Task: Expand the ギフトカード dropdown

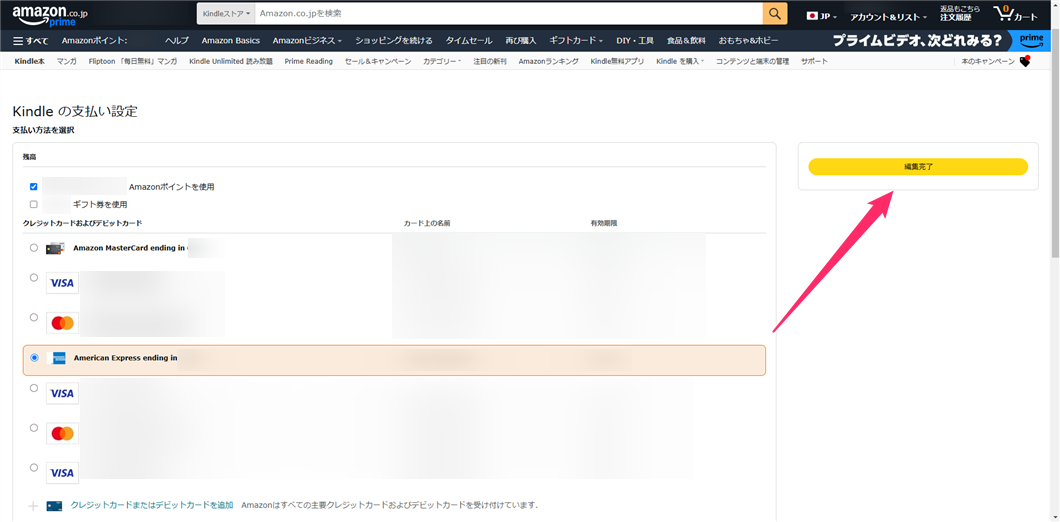Action: [x=576, y=41]
